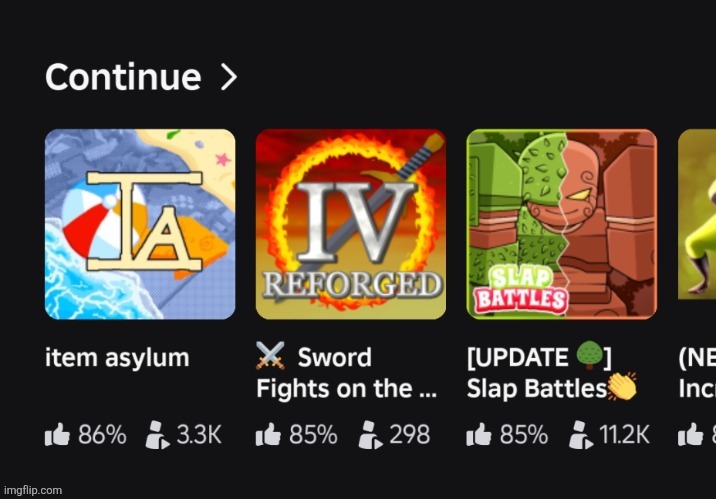Click the [UPDATE] Slap Battles title
Image resolution: width=716 pixels, height=499 pixels.
(x=552, y=373)
